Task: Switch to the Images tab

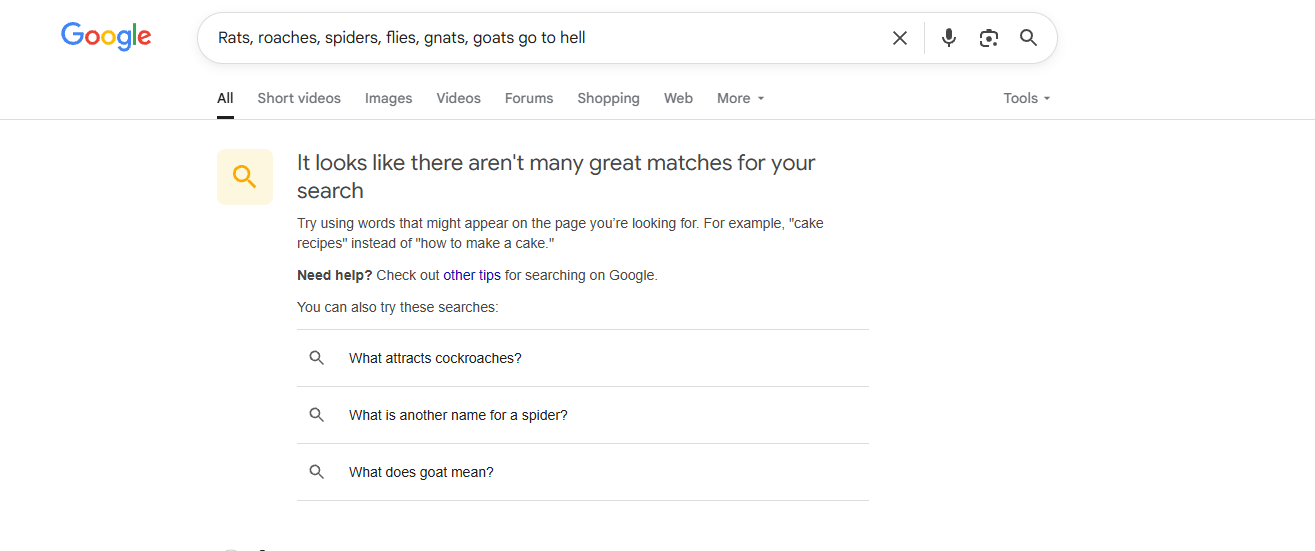Action: [389, 98]
